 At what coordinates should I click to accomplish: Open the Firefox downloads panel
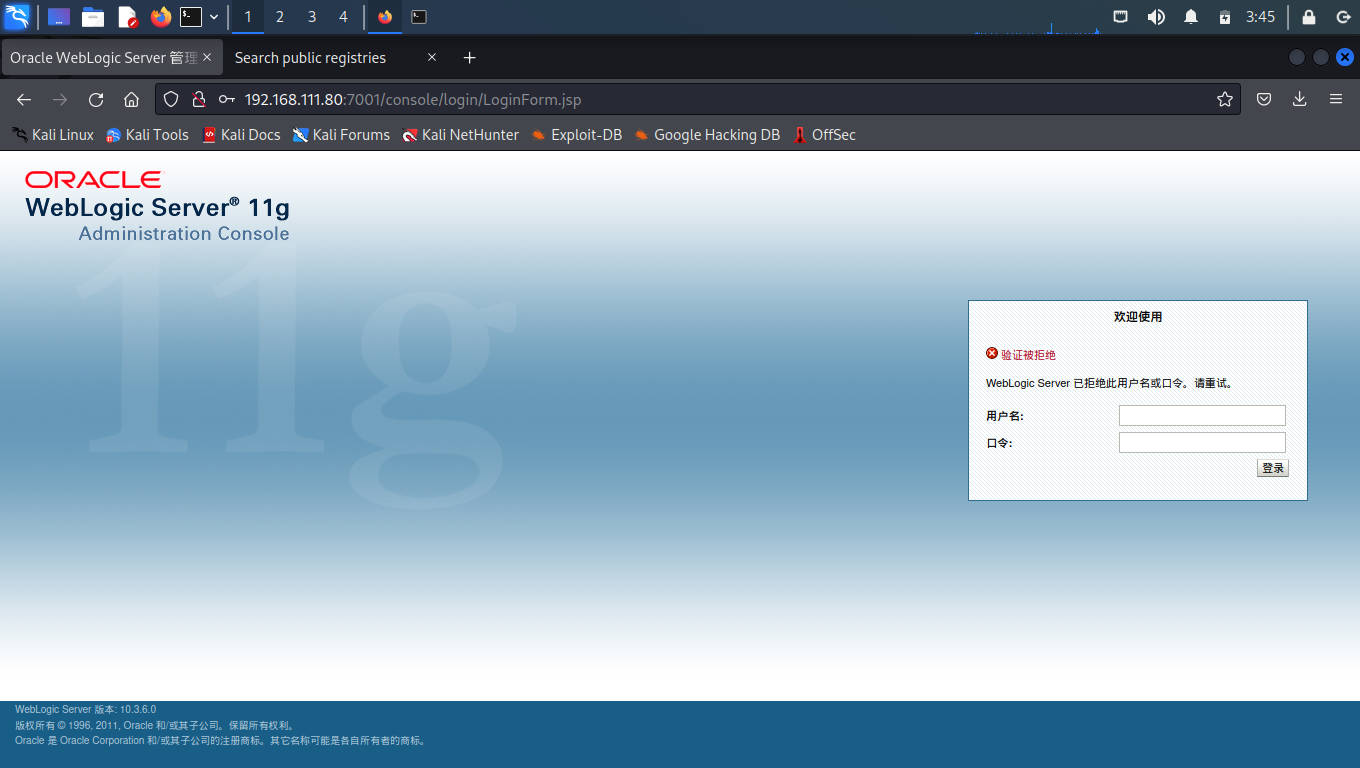pos(1300,99)
